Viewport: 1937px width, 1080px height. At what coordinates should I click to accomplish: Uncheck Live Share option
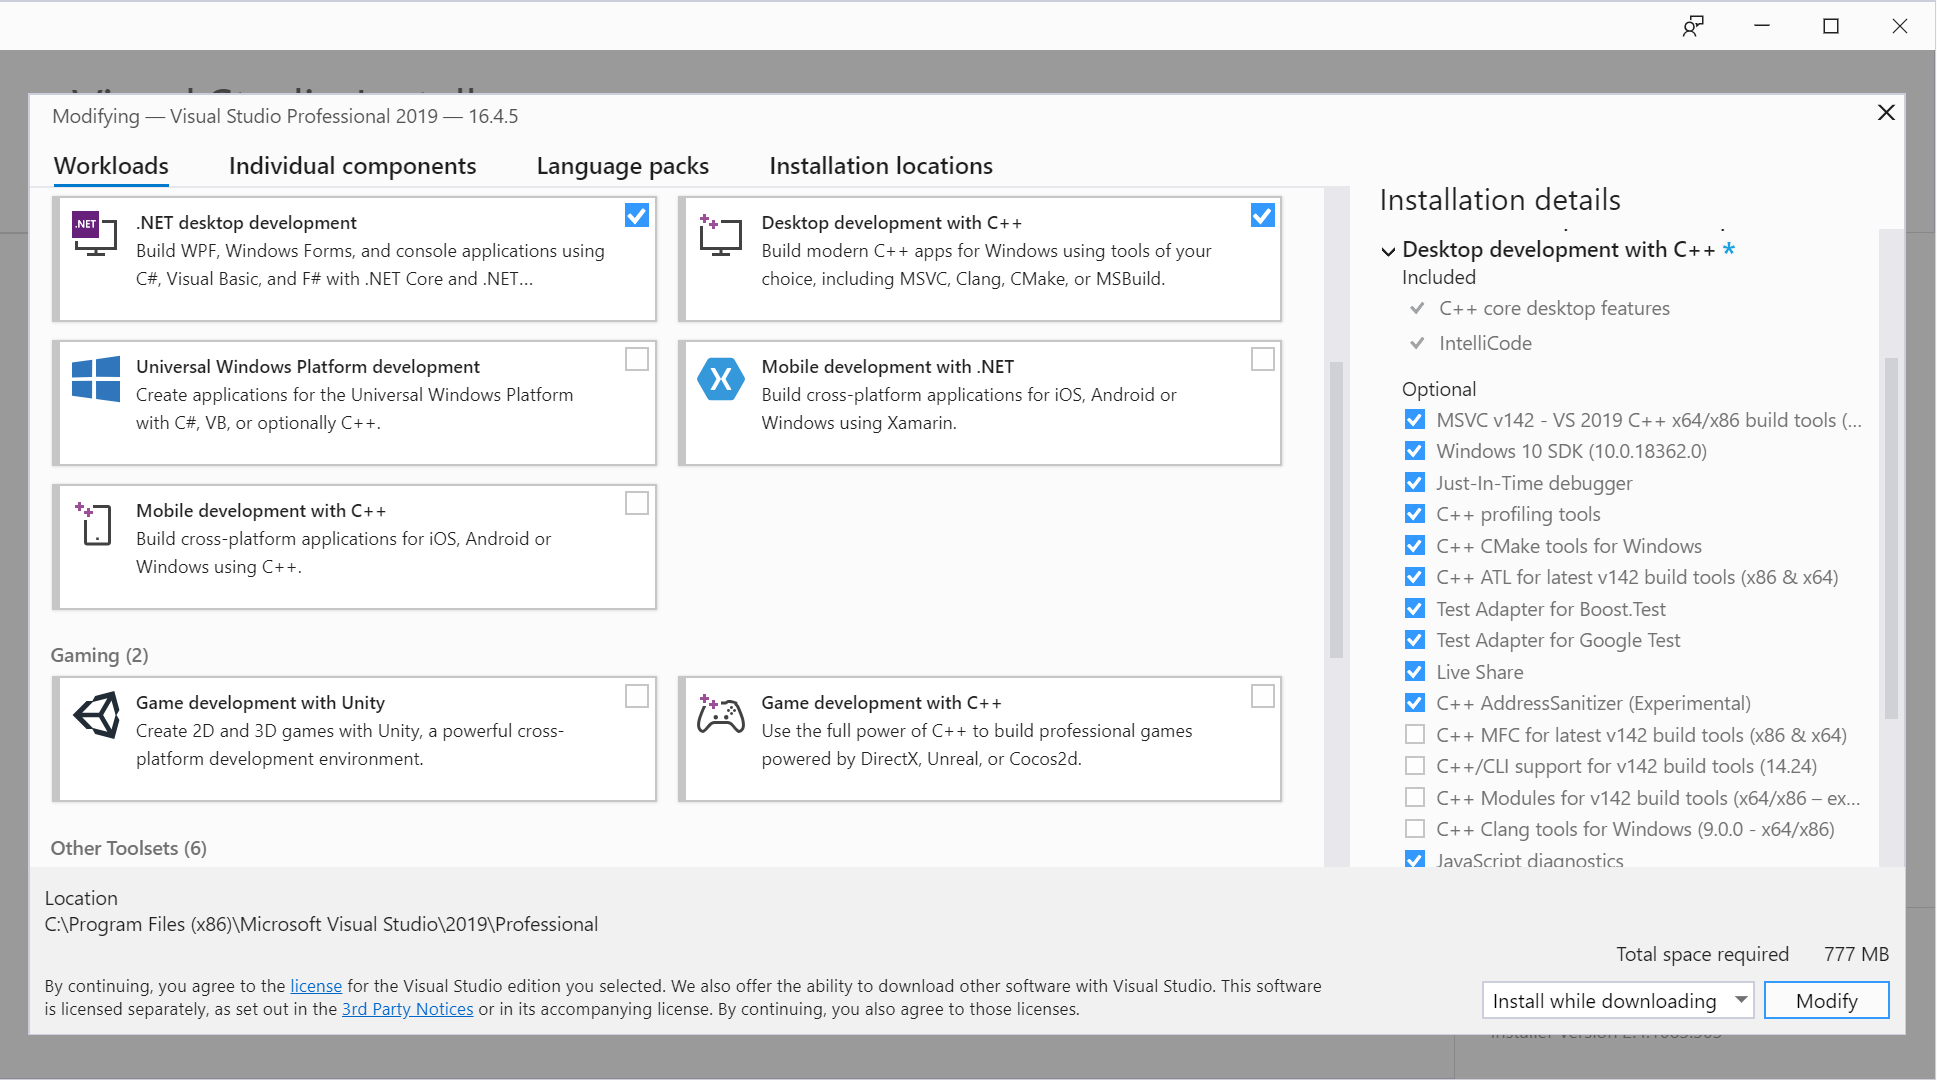click(1415, 671)
